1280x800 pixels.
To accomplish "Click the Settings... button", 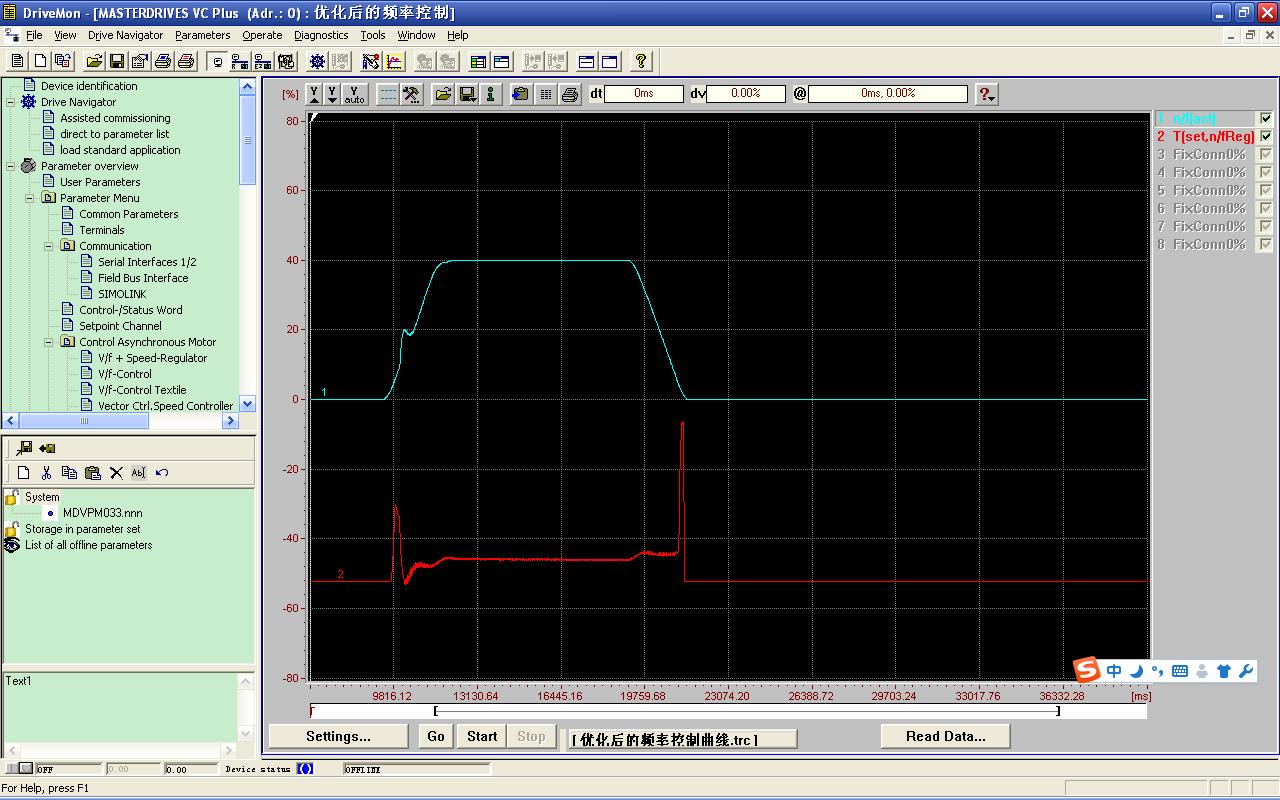I will 338,737.
